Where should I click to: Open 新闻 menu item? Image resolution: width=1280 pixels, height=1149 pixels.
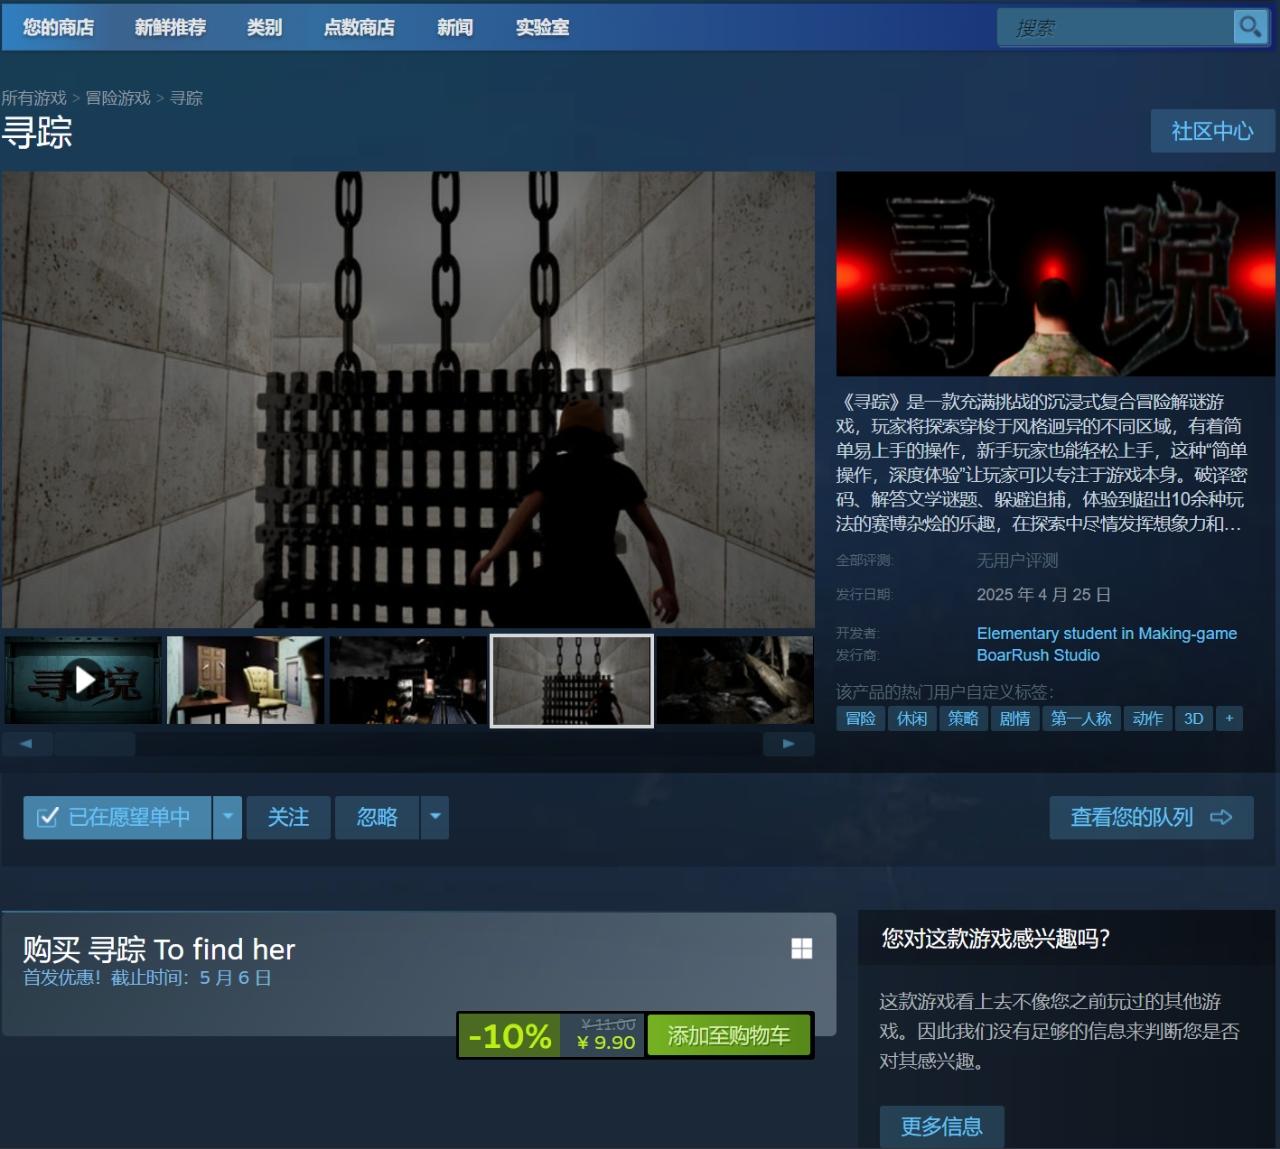coord(455,27)
